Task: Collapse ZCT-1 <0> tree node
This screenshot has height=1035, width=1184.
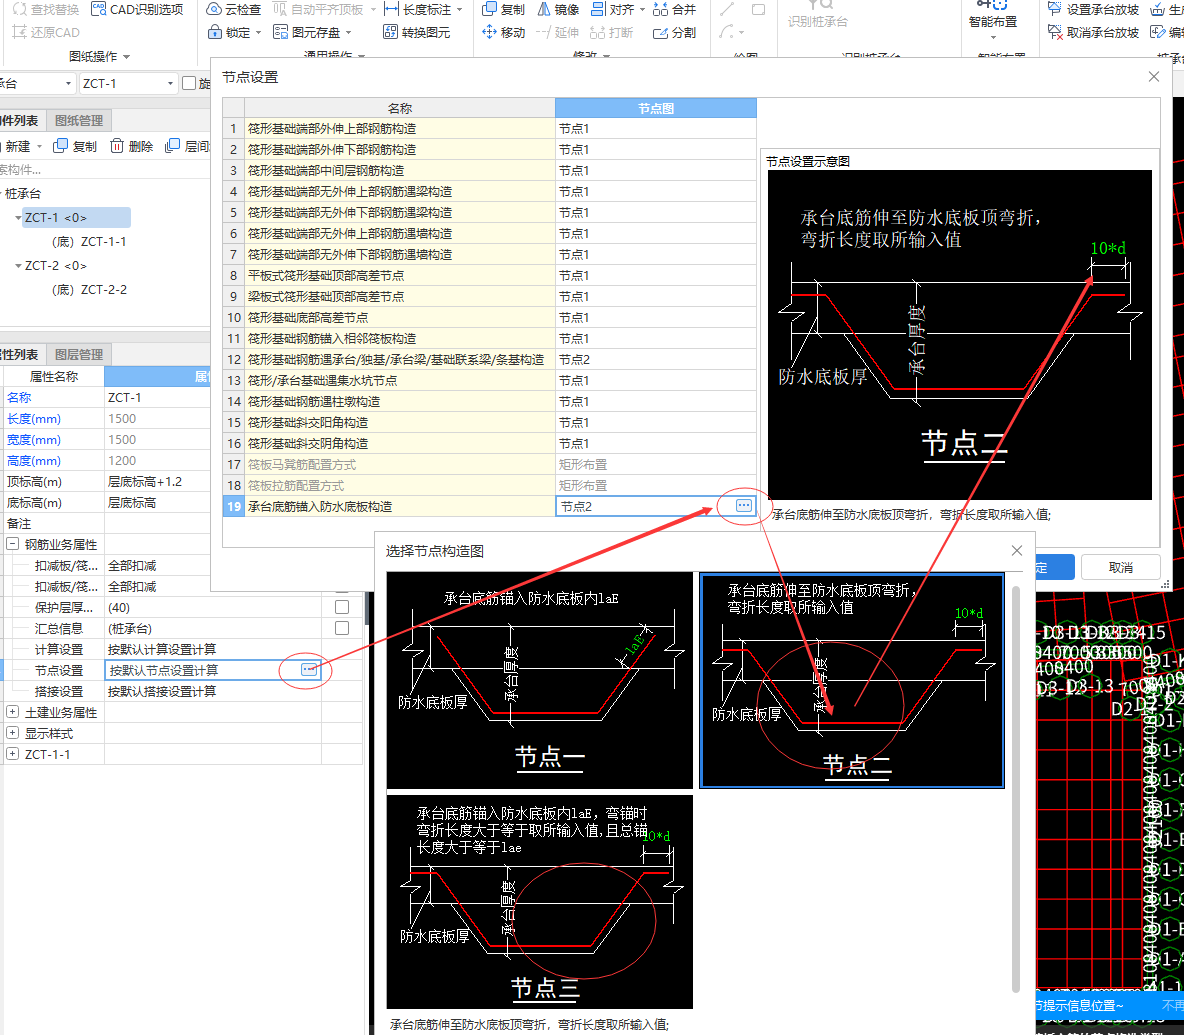Action: pyautogui.click(x=18, y=217)
